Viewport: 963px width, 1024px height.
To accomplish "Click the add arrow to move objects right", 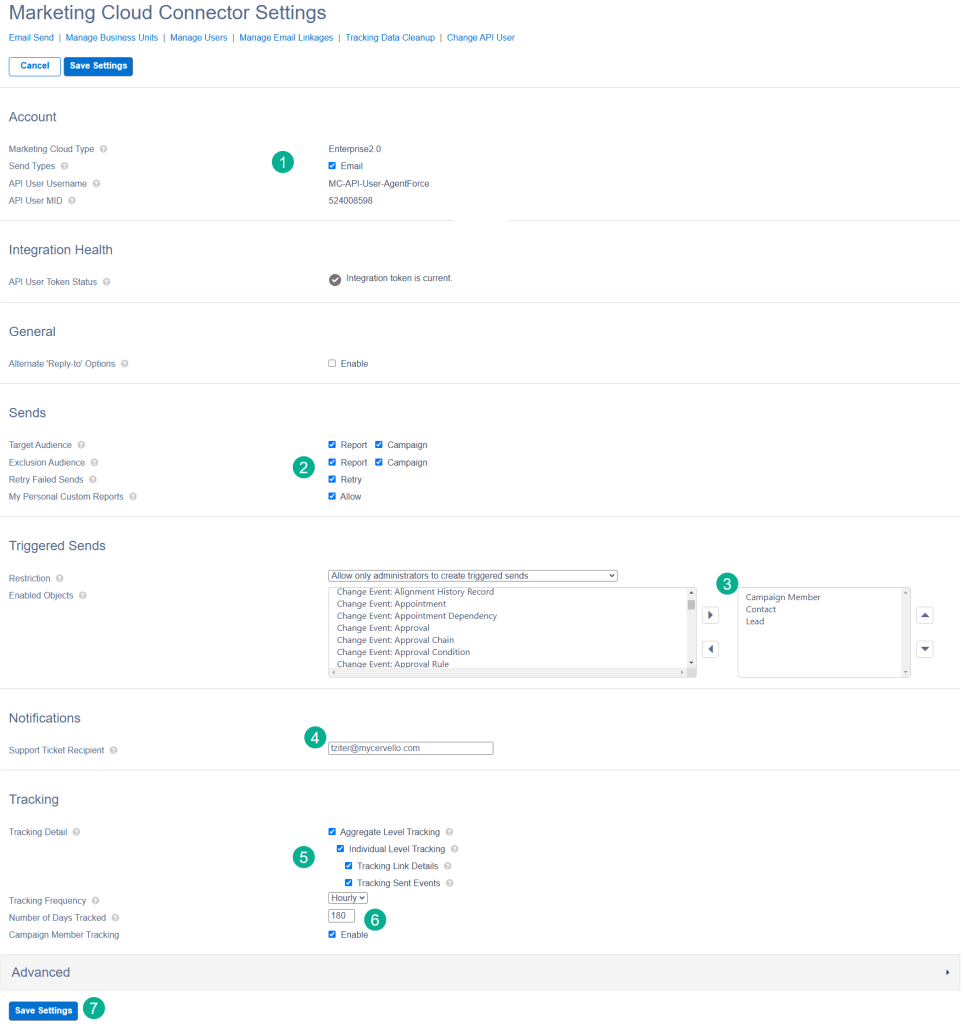I will pos(710,615).
